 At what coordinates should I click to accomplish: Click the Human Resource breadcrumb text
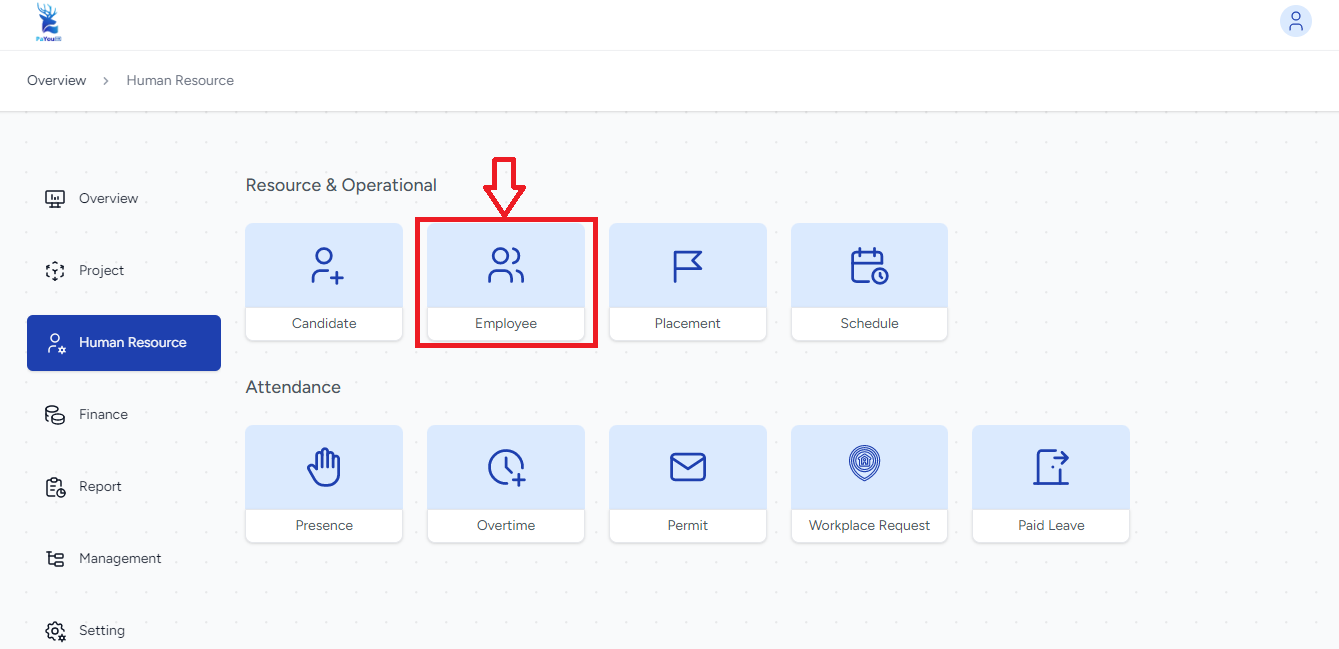[180, 80]
